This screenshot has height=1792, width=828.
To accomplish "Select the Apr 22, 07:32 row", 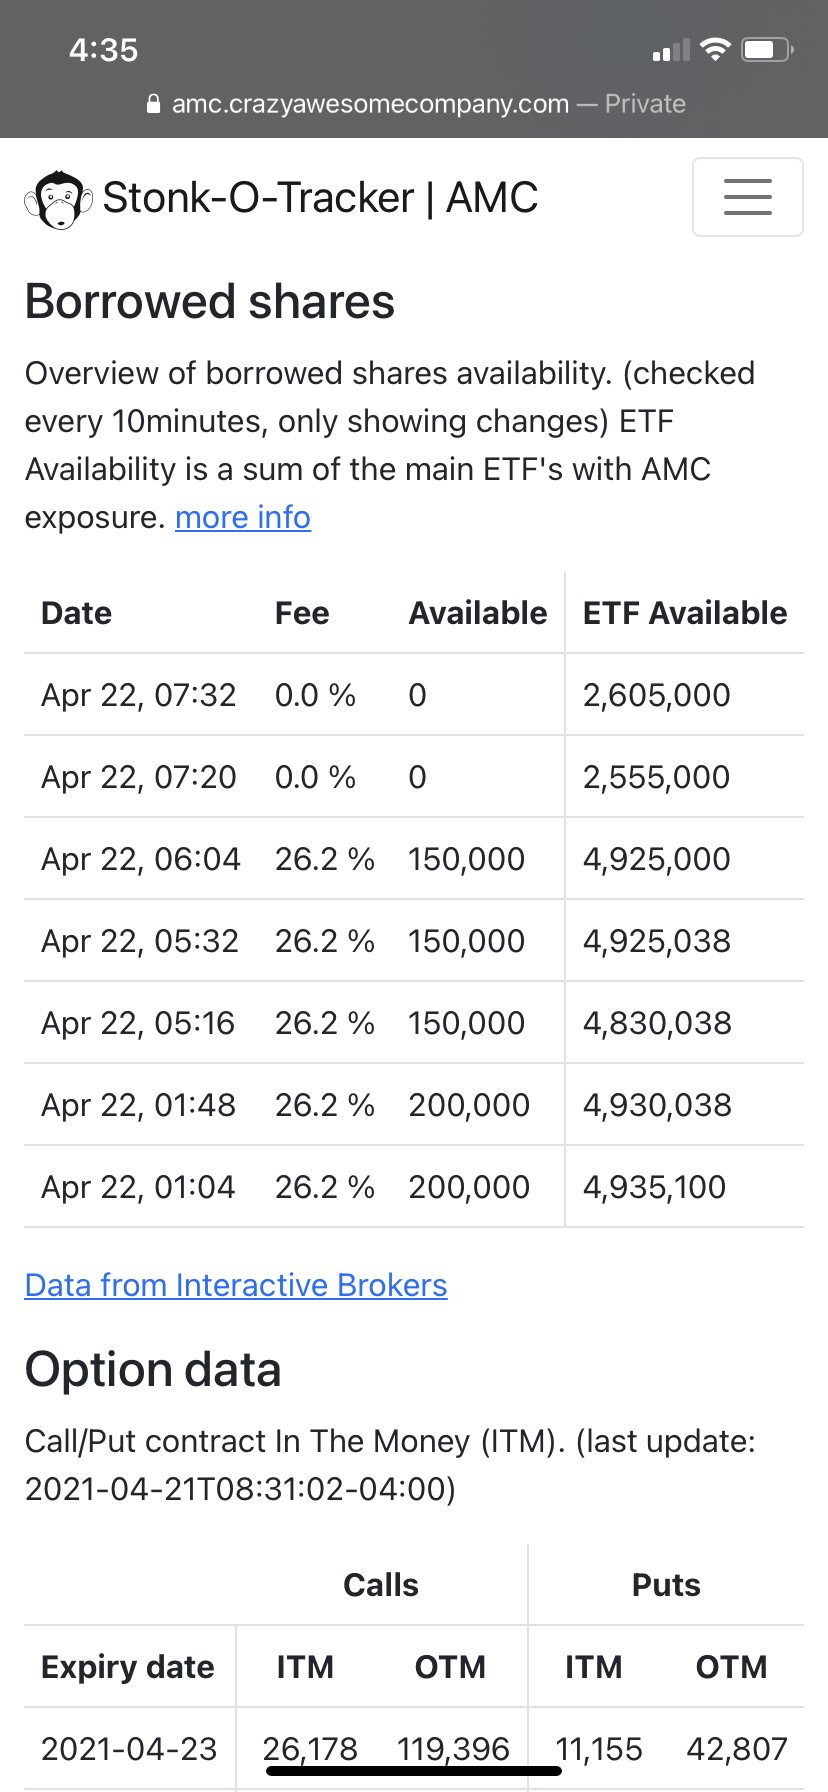I will [414, 695].
